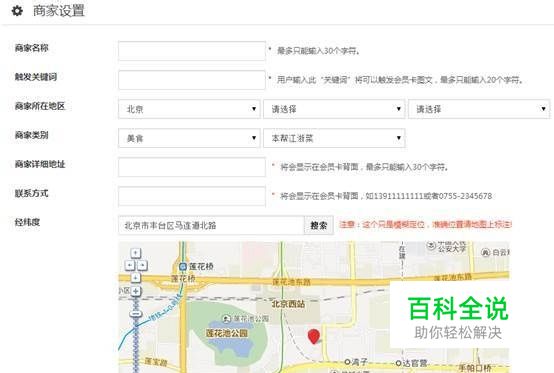Open the 北京 province dropdown

pos(189,109)
